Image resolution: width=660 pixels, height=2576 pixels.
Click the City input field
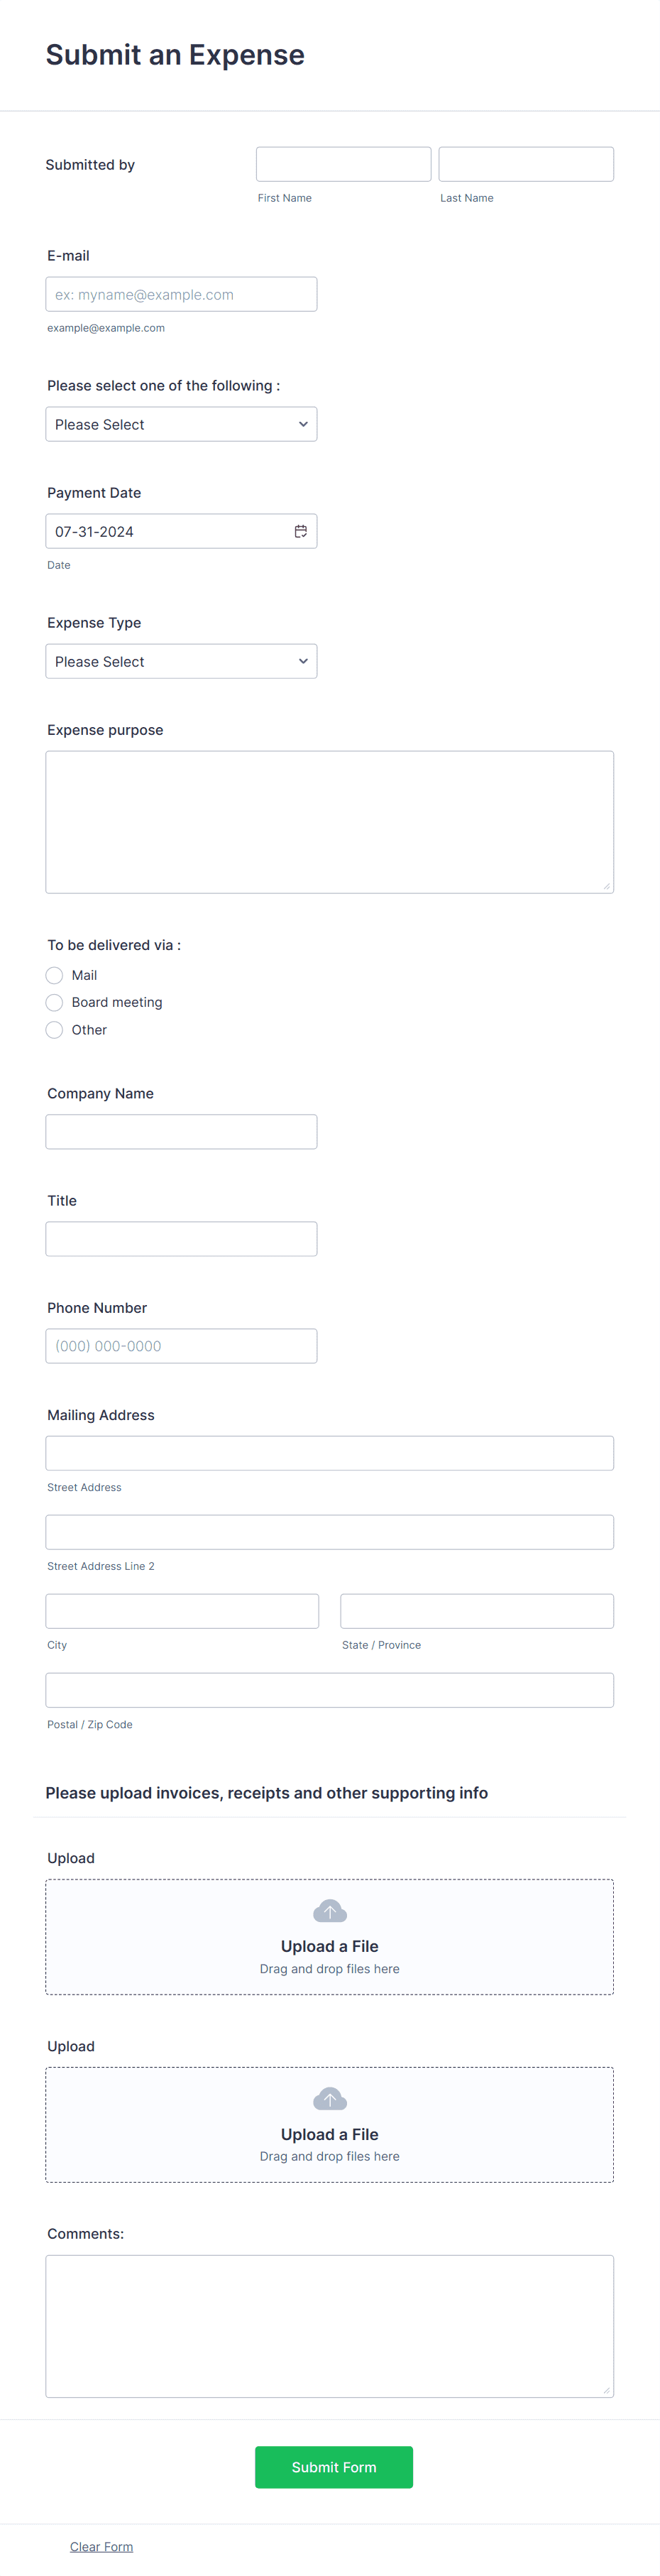(x=182, y=1610)
